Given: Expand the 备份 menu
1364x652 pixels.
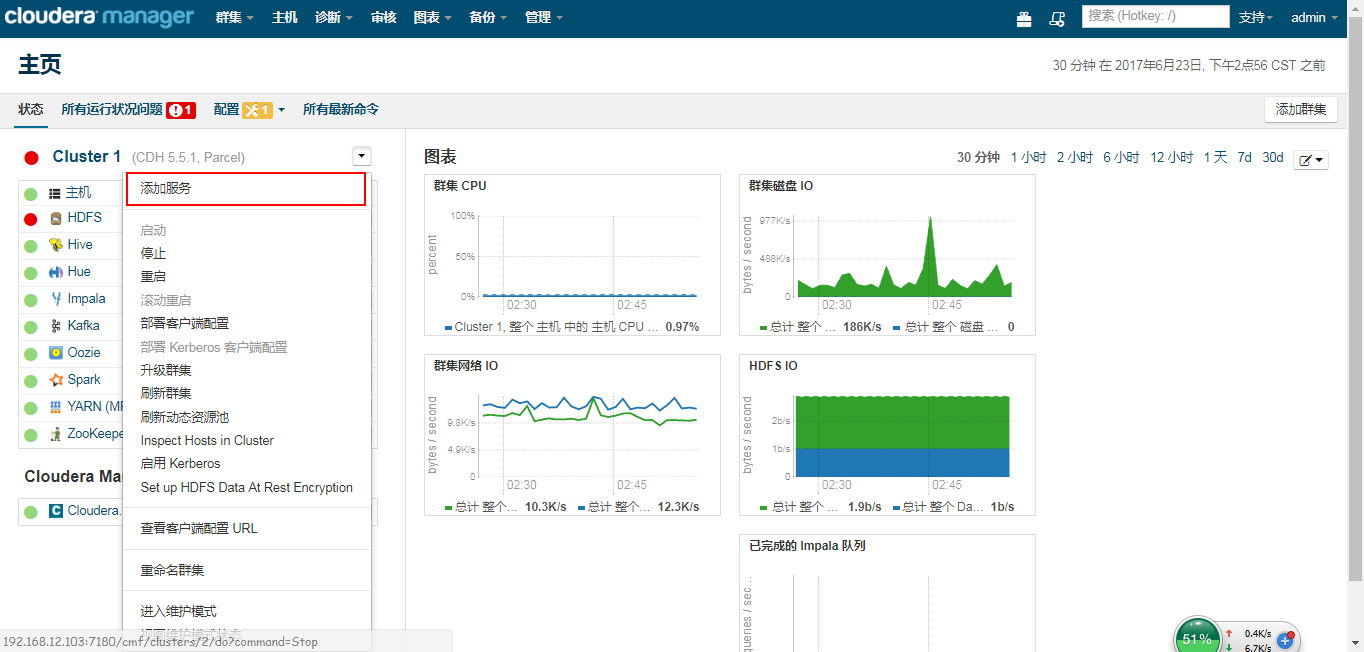Looking at the screenshot, I should (488, 18).
